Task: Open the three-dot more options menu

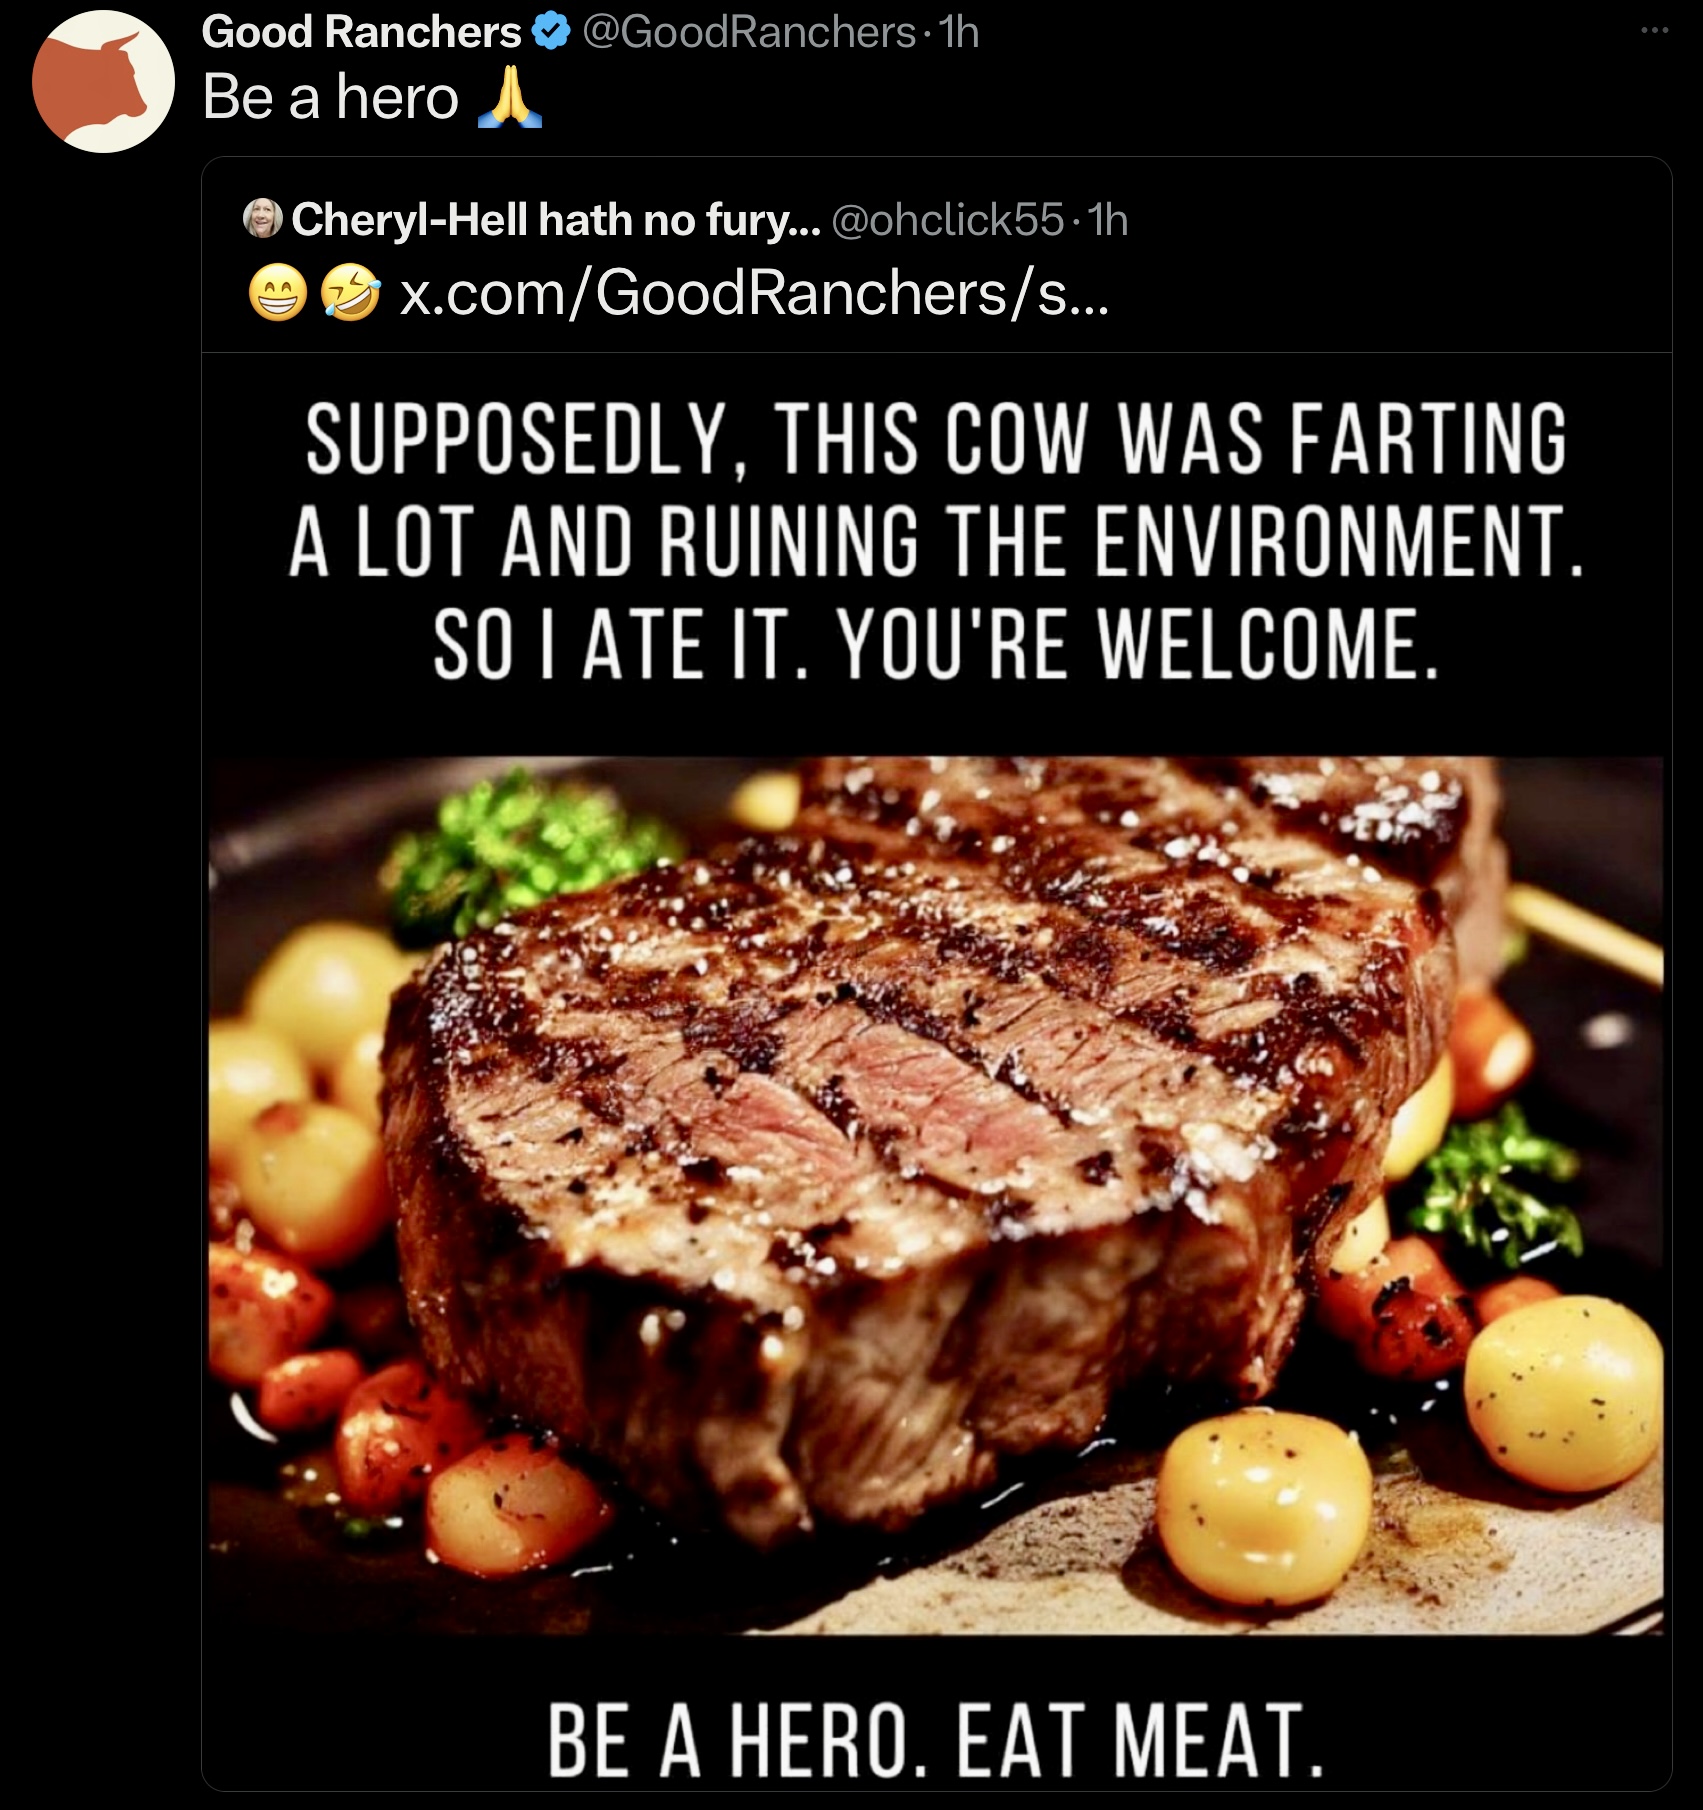Action: point(1655,31)
